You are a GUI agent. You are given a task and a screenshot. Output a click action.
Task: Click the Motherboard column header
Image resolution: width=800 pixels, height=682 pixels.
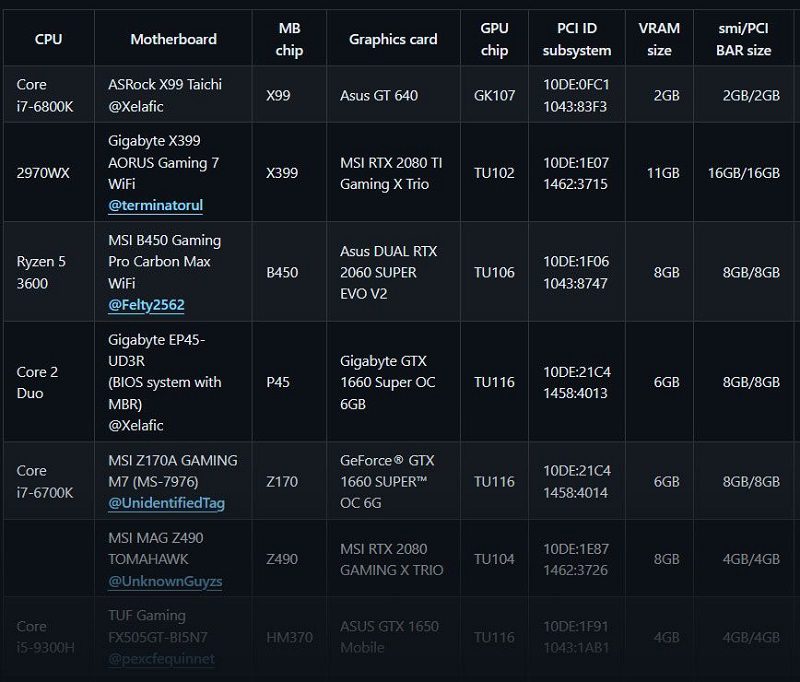(173, 39)
